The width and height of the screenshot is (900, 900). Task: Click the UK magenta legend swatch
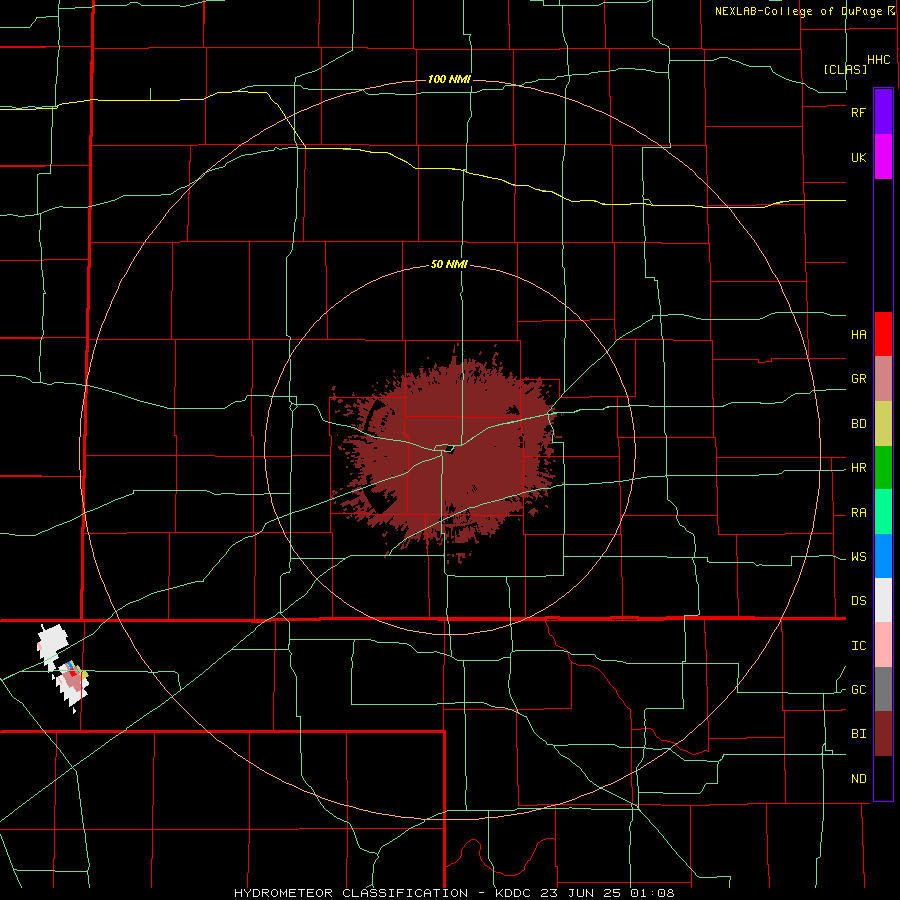click(883, 157)
